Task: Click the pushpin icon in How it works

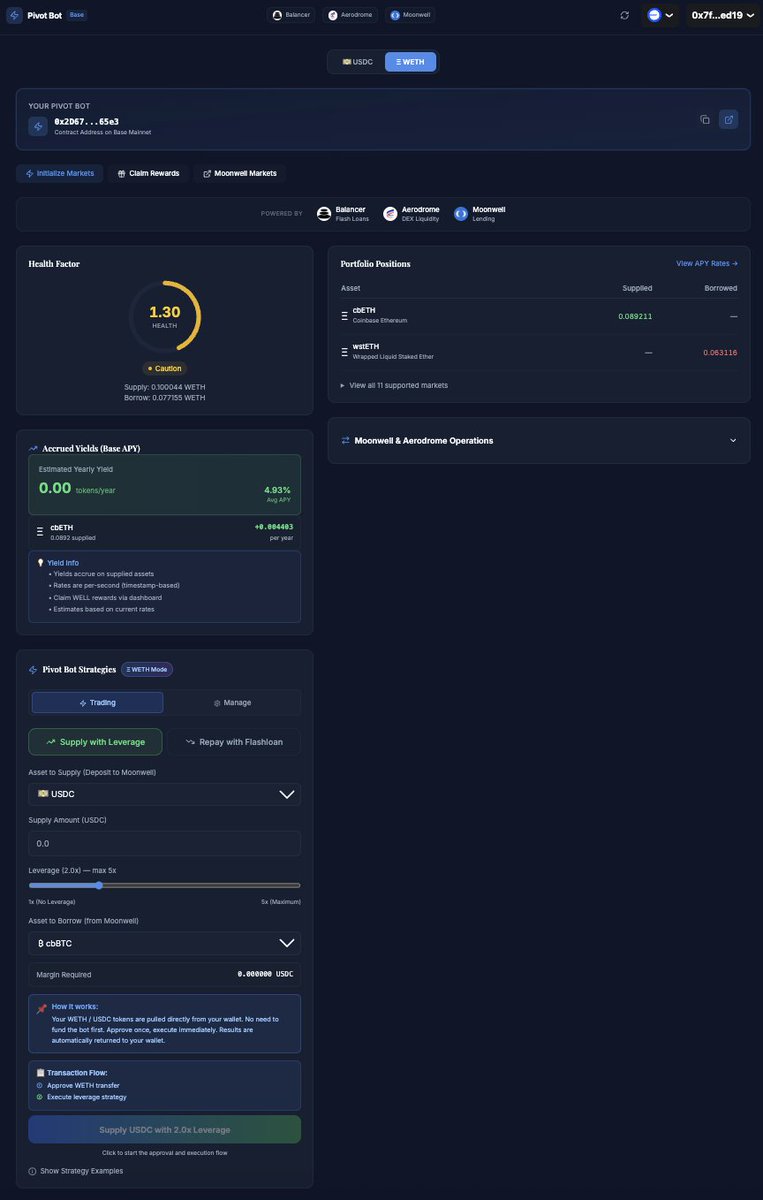Action: (41, 1007)
